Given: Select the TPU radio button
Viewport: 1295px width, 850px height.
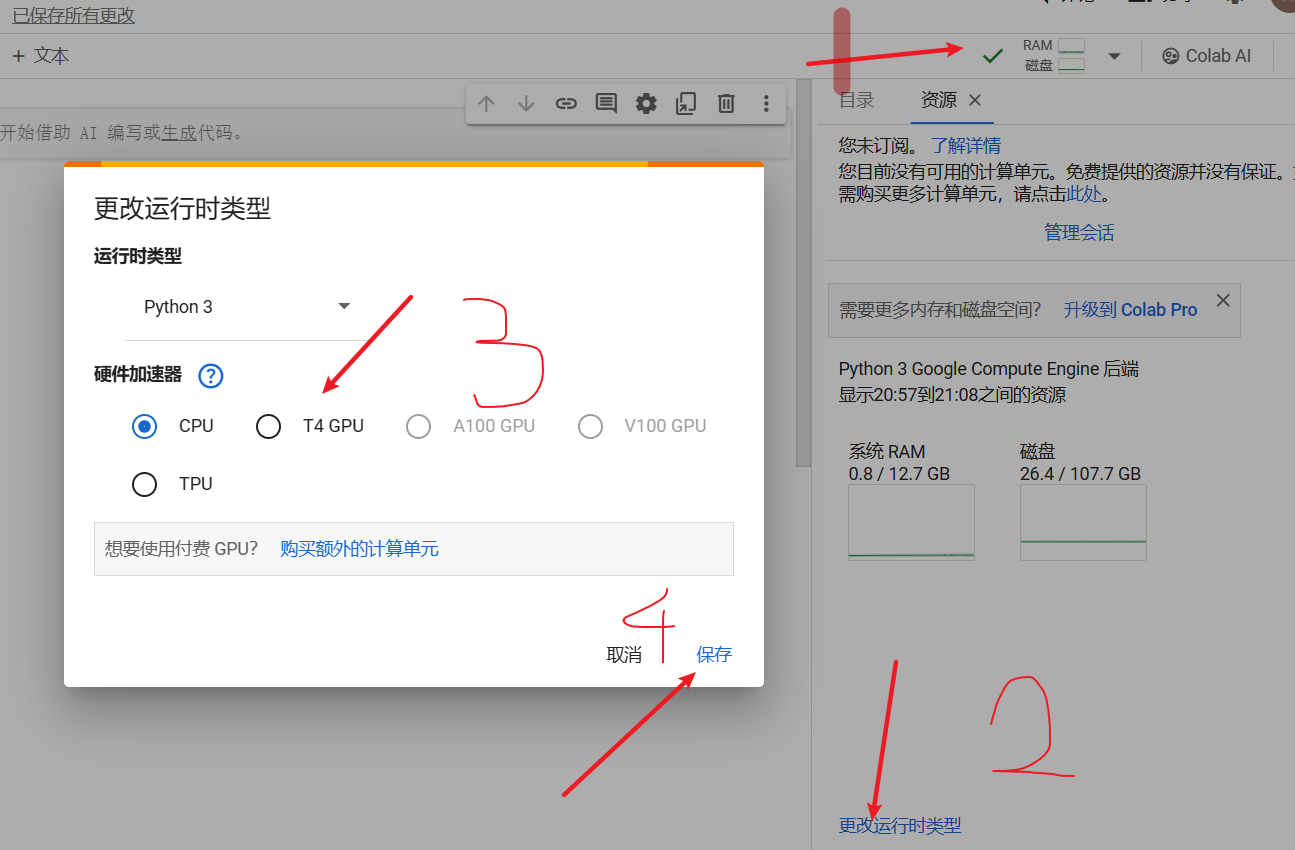Looking at the screenshot, I should pyautogui.click(x=145, y=484).
